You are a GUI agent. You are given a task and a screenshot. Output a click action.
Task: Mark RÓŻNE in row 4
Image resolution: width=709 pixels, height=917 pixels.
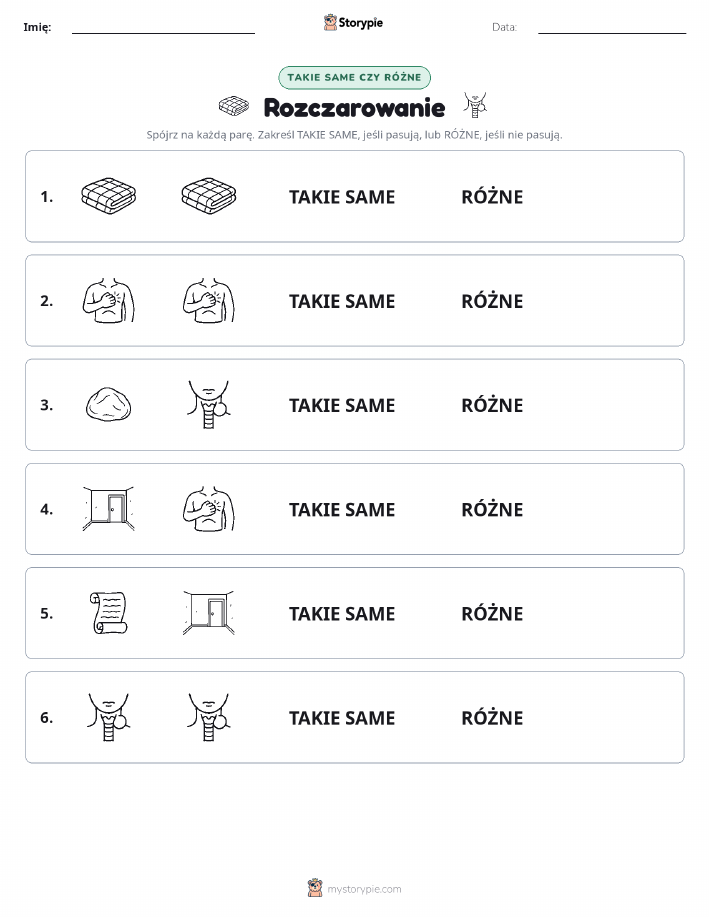[x=492, y=509]
